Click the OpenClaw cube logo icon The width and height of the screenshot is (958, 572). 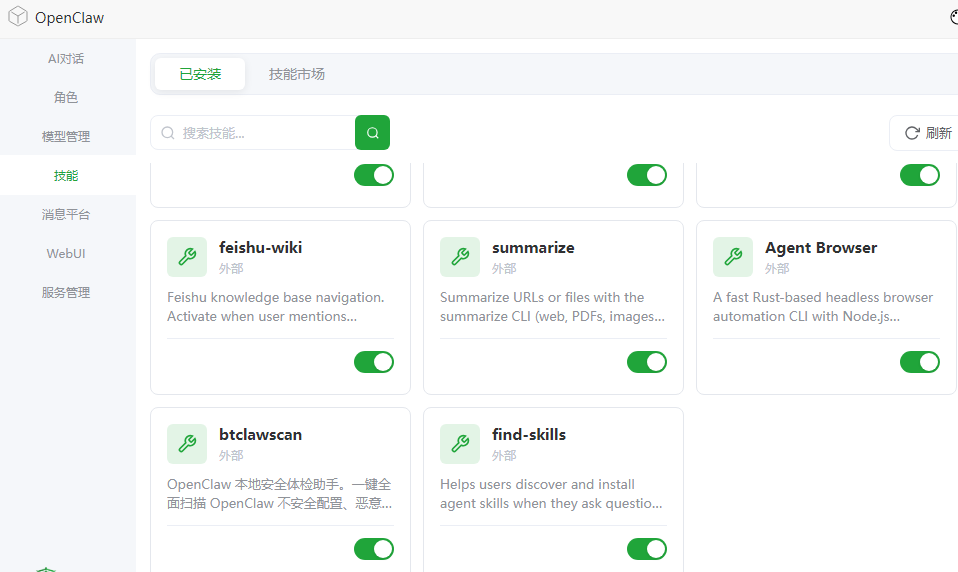[18, 16]
